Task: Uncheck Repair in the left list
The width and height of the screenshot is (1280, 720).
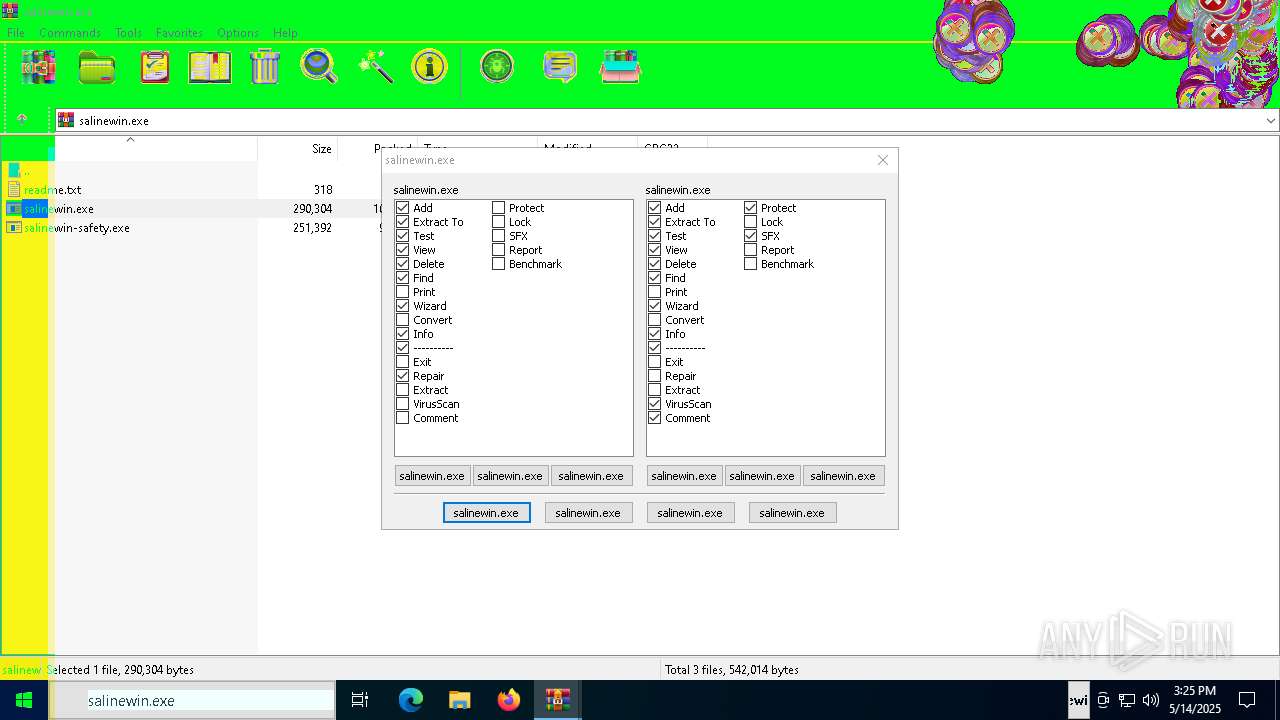Action: click(x=403, y=376)
